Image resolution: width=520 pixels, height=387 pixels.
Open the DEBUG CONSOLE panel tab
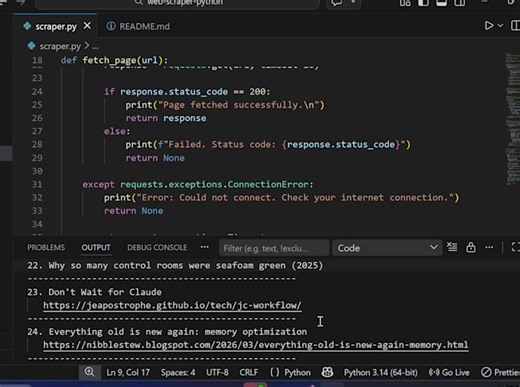[157, 248]
